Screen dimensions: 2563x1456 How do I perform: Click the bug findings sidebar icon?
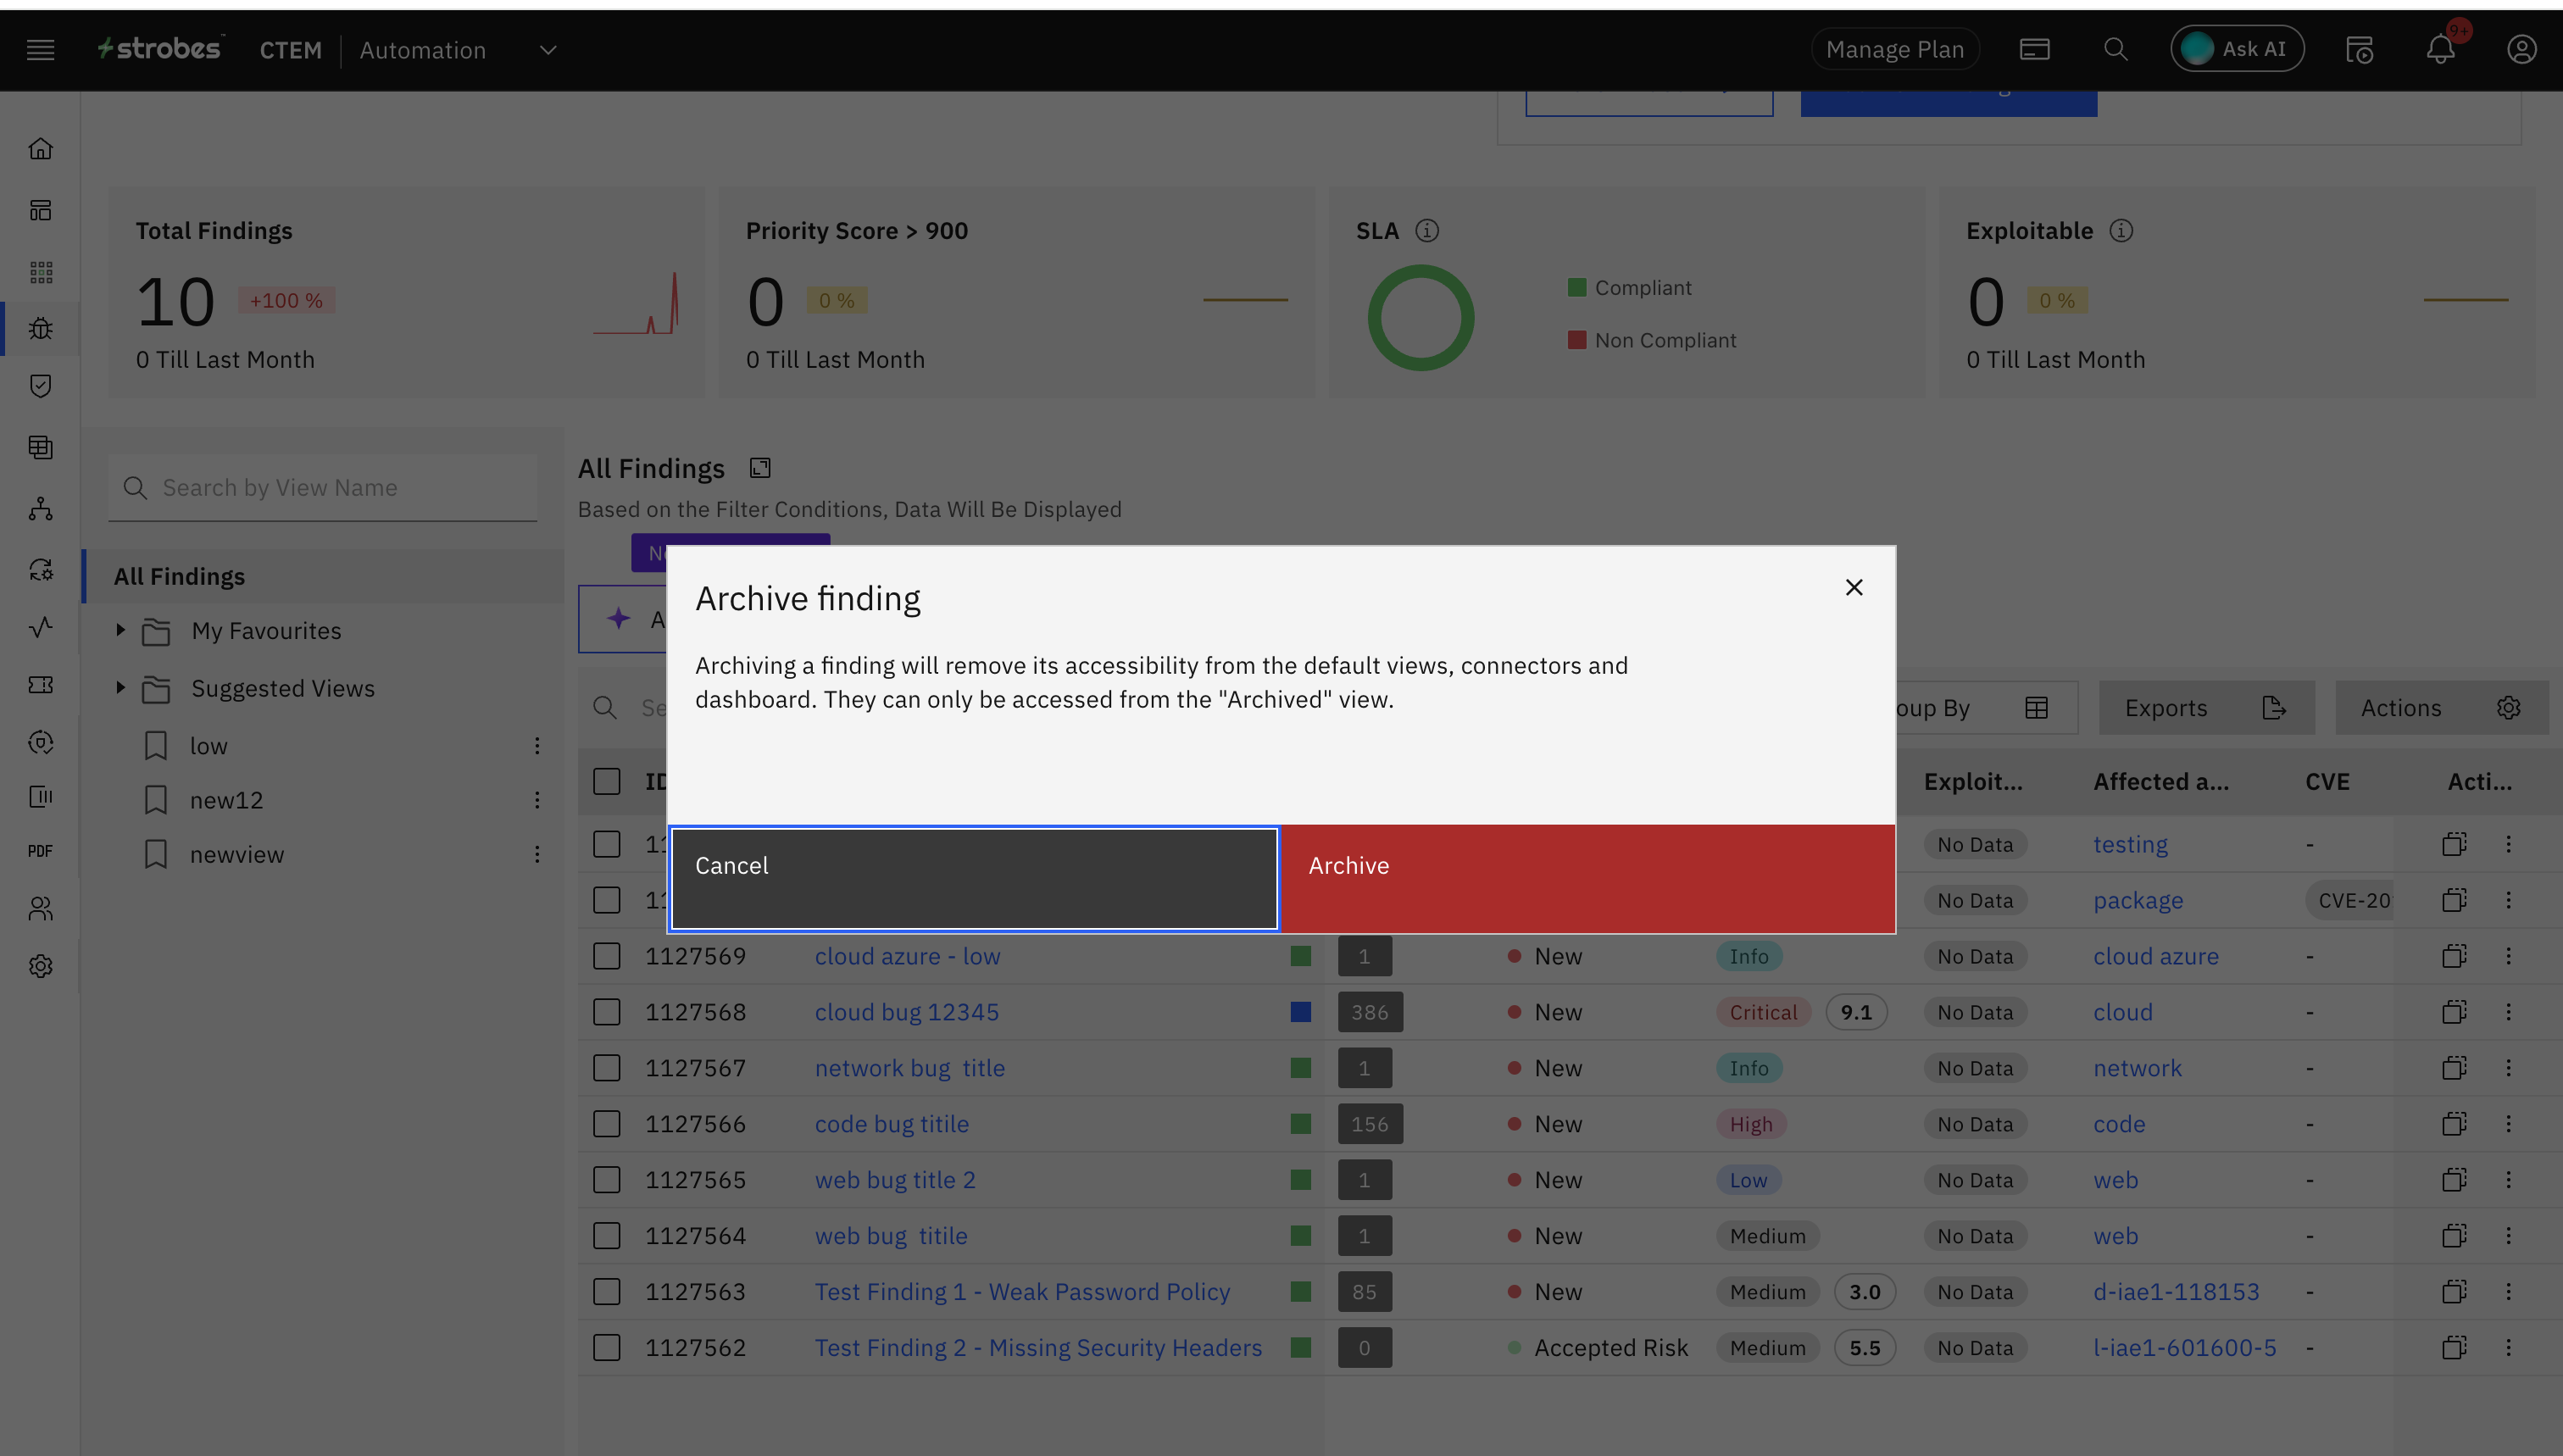(x=41, y=328)
